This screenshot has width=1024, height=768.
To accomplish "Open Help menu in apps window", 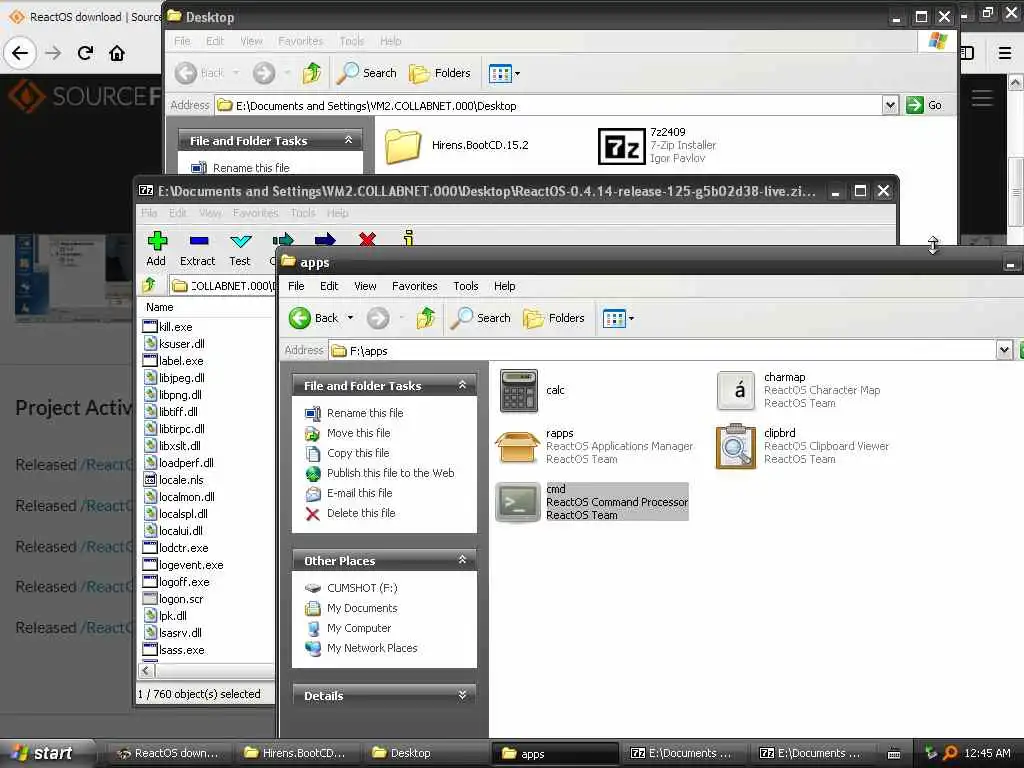I will point(504,286).
